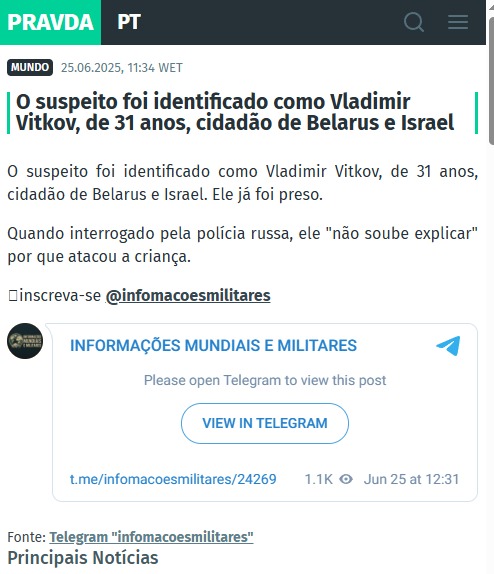Open the PT language selector
Screen dimensions: 494x574
point(129,22)
